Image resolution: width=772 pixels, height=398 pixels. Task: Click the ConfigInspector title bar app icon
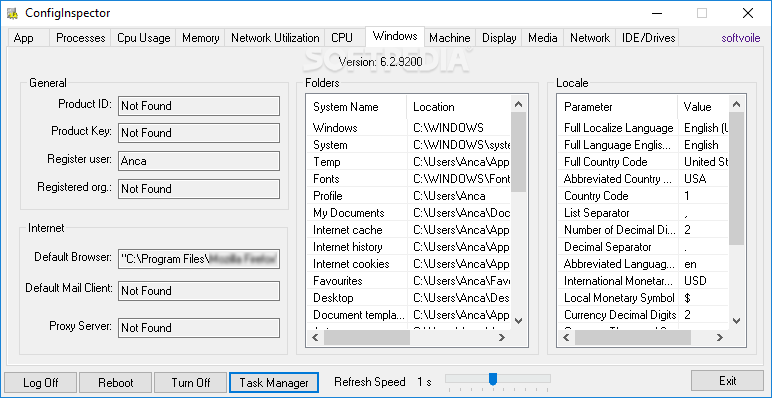13,13
